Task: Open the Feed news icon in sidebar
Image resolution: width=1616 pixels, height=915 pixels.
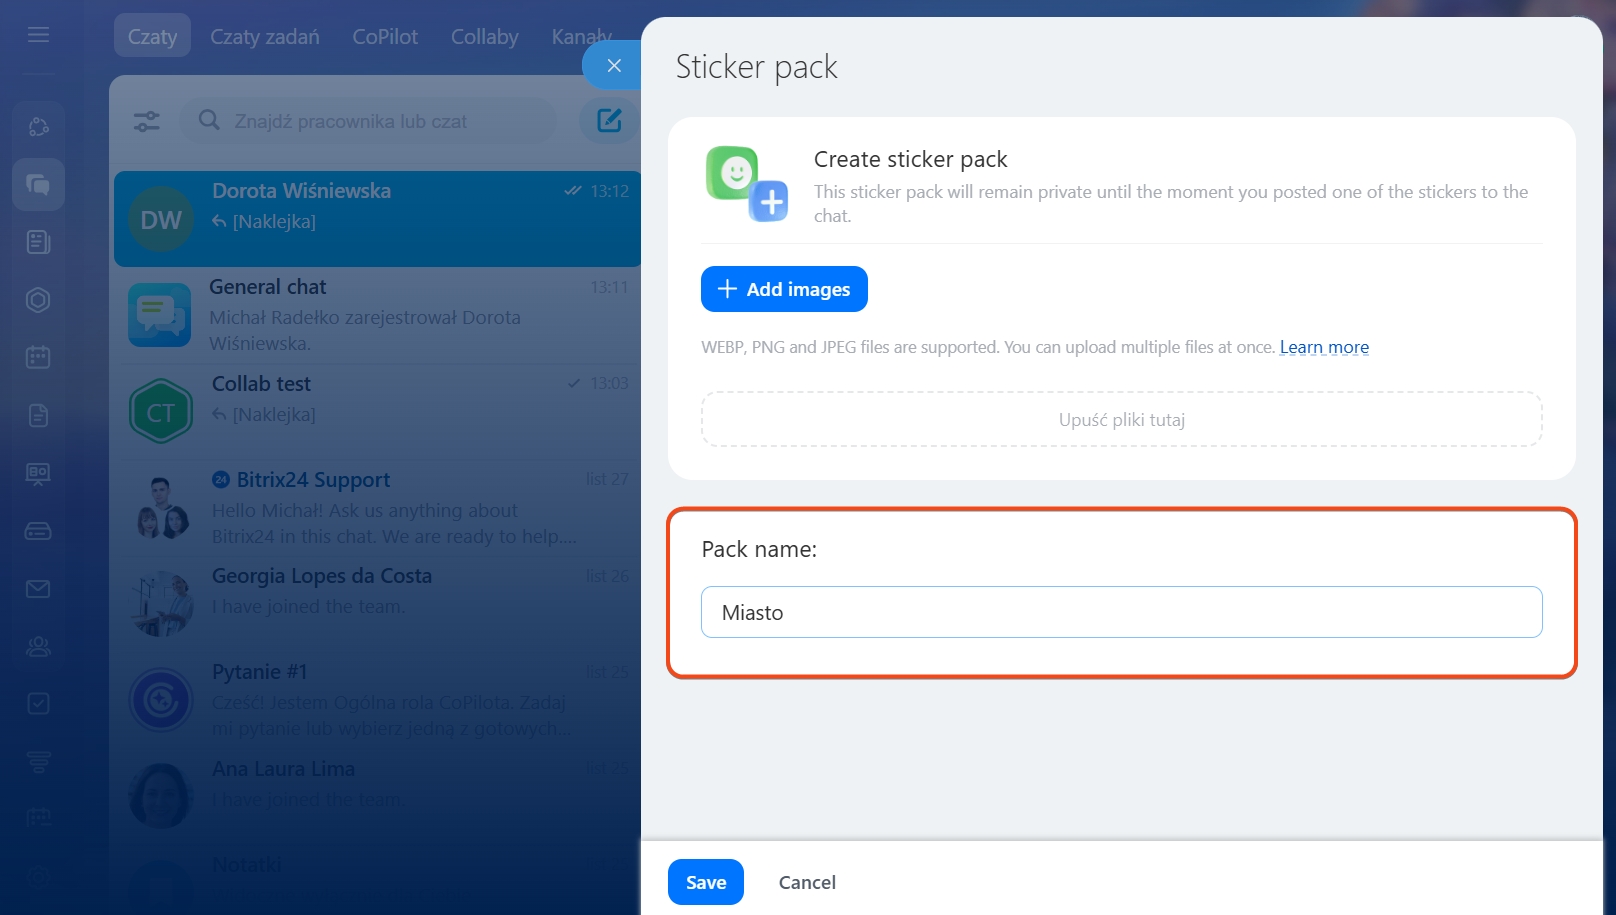Action: tap(38, 242)
